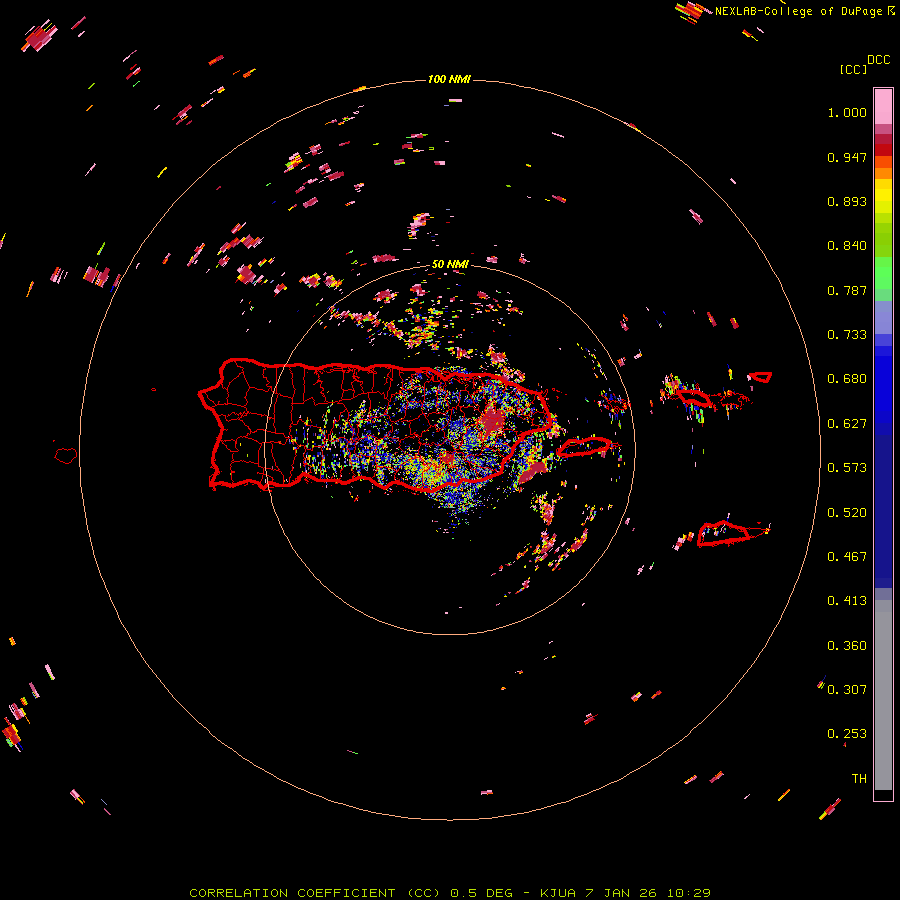Click the 0.680 value on the color scale

click(x=847, y=379)
